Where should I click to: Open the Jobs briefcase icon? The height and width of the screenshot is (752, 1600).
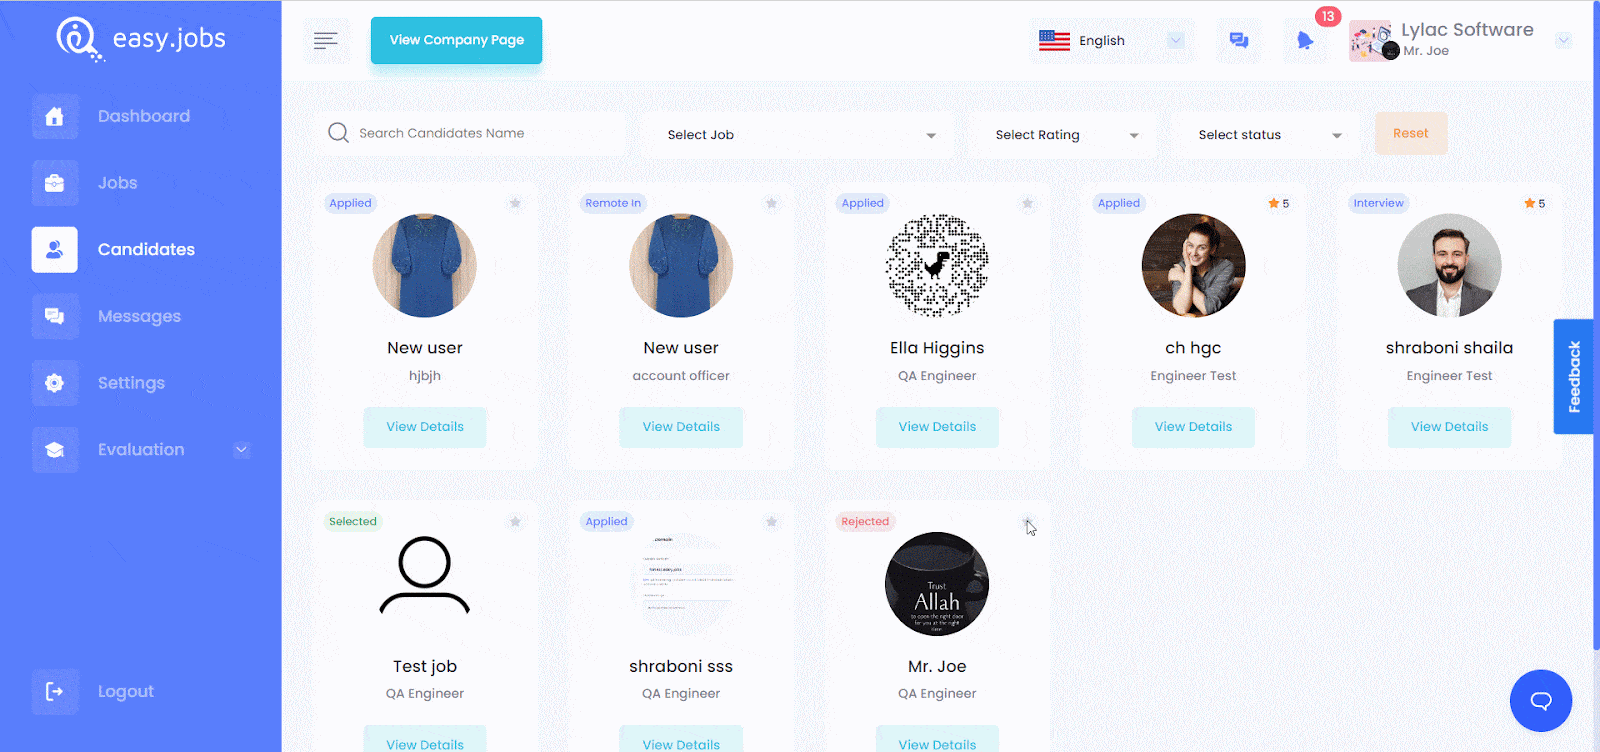[x=55, y=183]
